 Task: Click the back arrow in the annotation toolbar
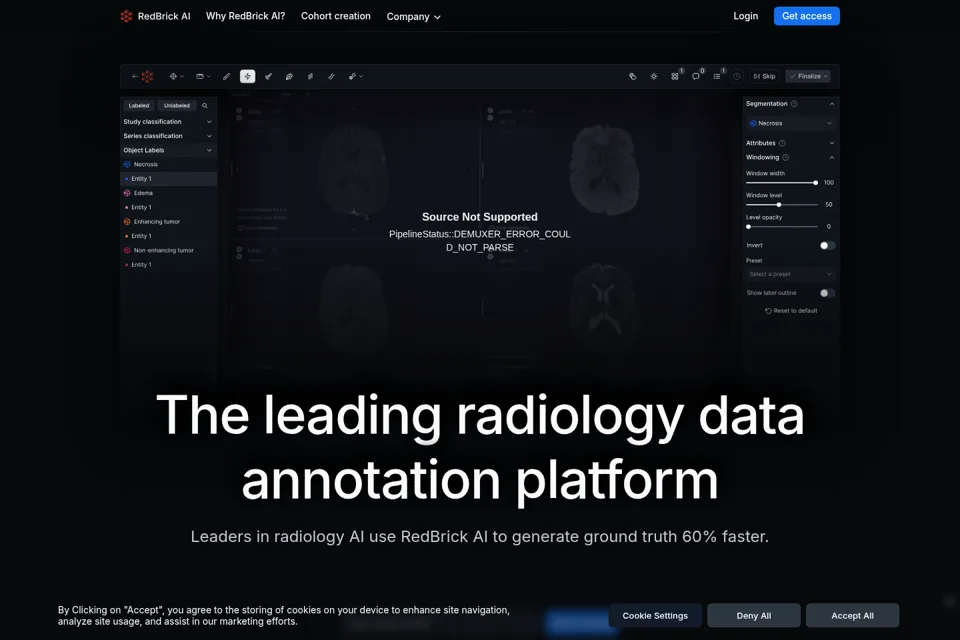pyautogui.click(x=135, y=77)
